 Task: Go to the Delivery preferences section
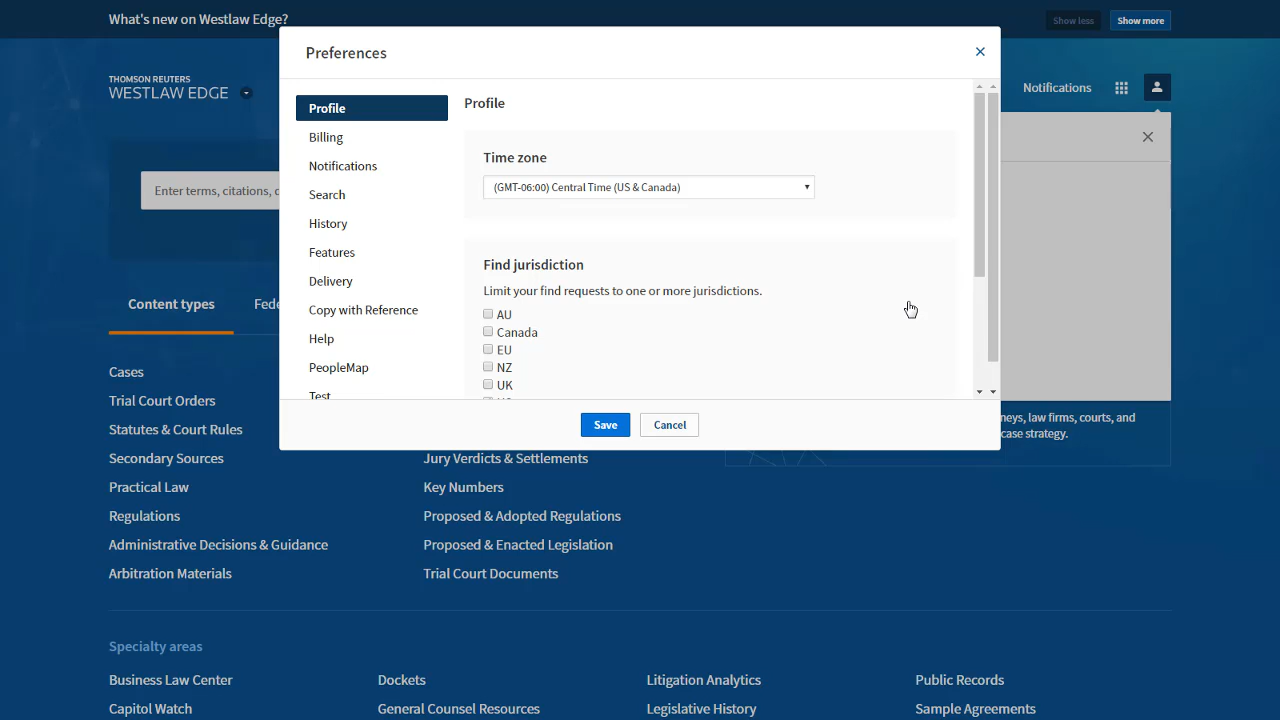331,281
